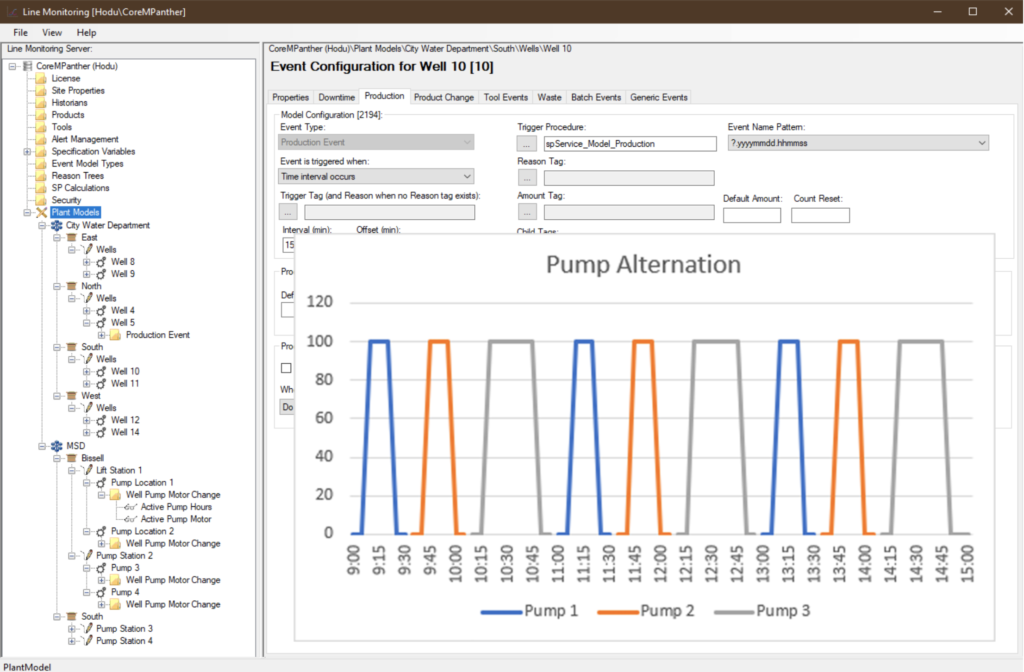Click the Products folder icon
1024x672 pixels.
click(x=41, y=115)
